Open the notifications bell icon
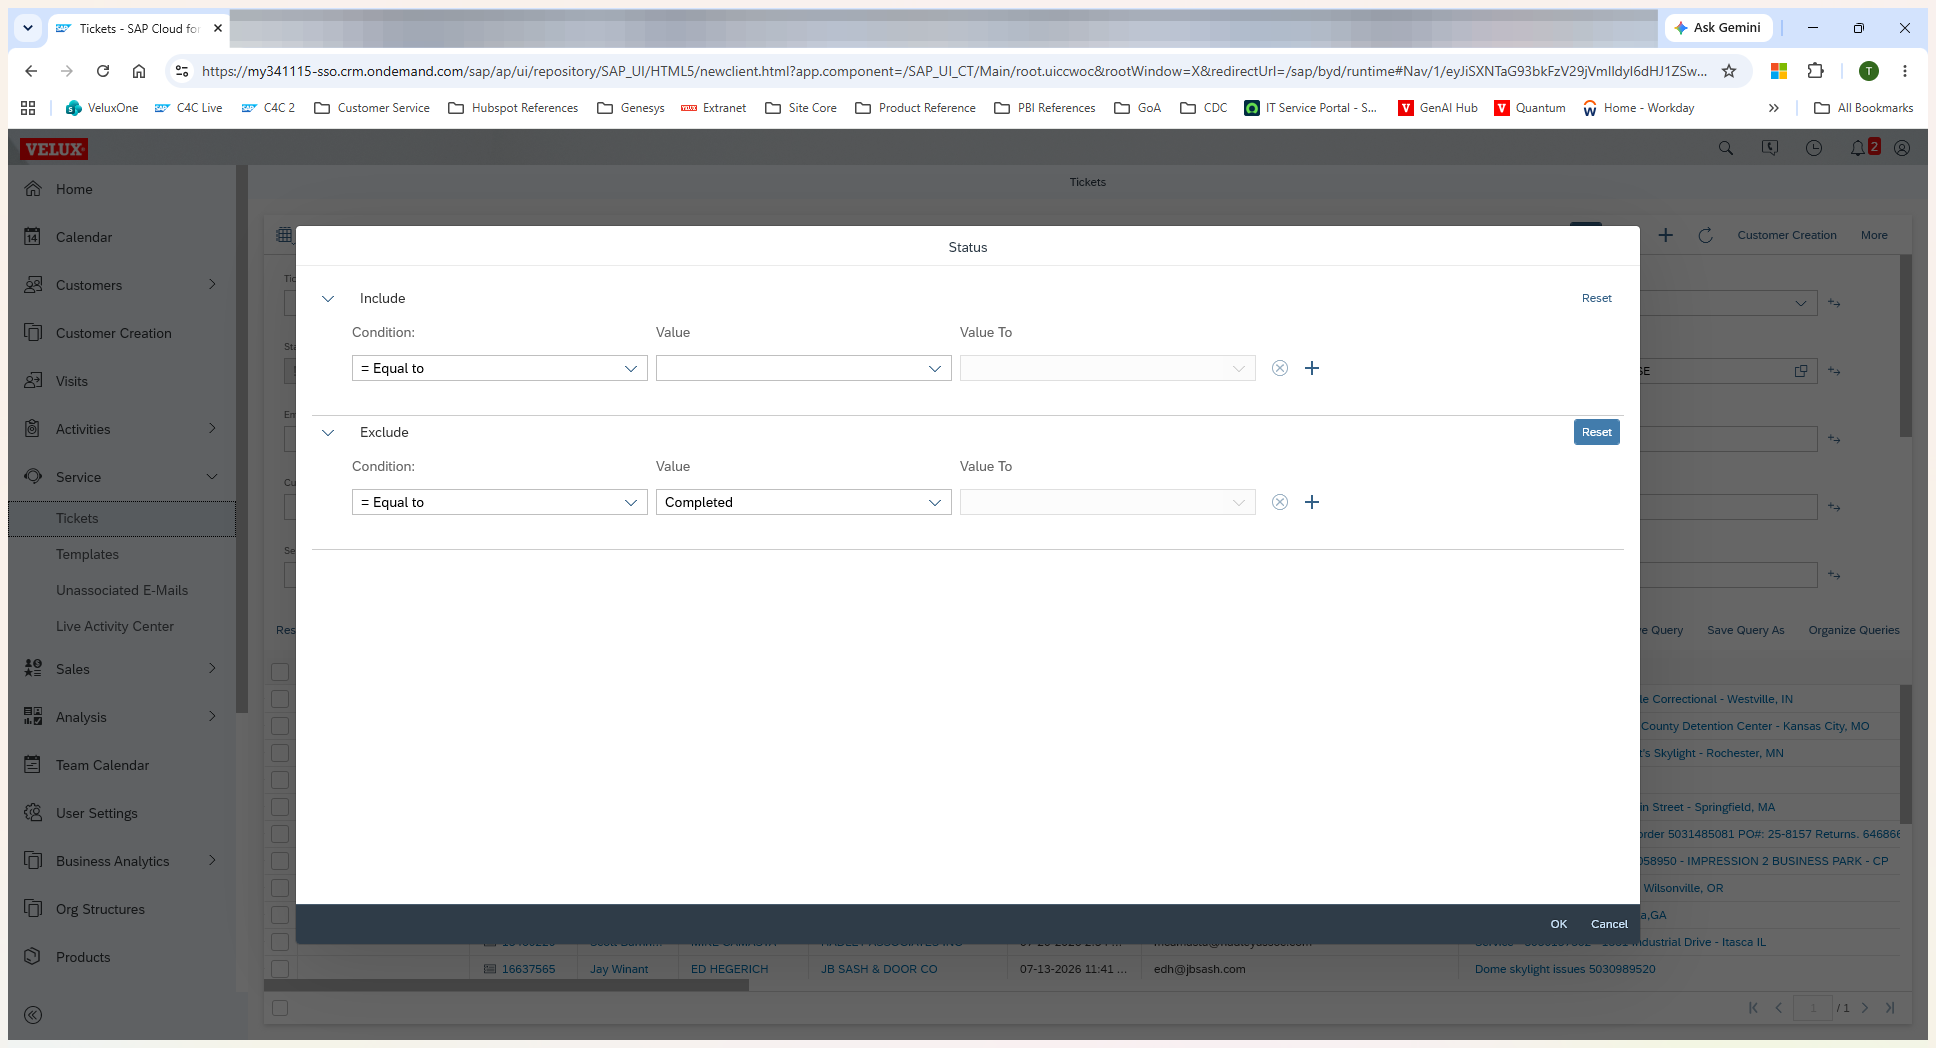Screen dimensions: 1936x1048 pyautogui.click(x=1858, y=148)
